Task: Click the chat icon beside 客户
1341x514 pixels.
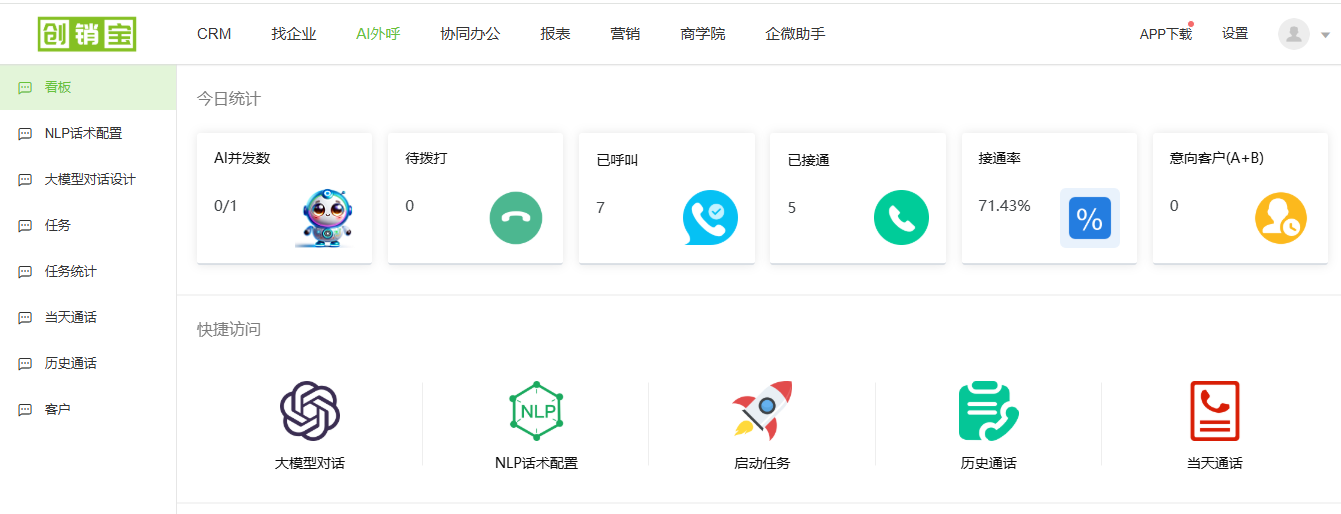Action: click(25, 410)
